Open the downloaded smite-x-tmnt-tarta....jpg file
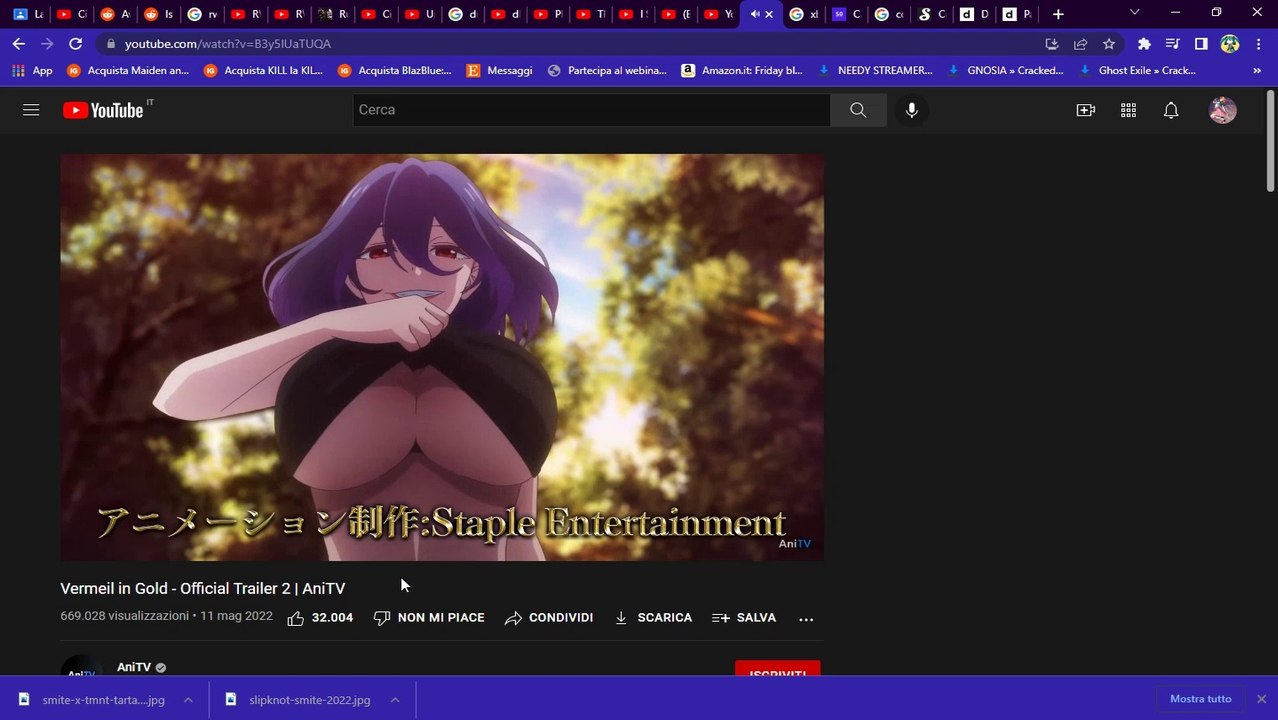1278x720 pixels. click(x=93, y=700)
